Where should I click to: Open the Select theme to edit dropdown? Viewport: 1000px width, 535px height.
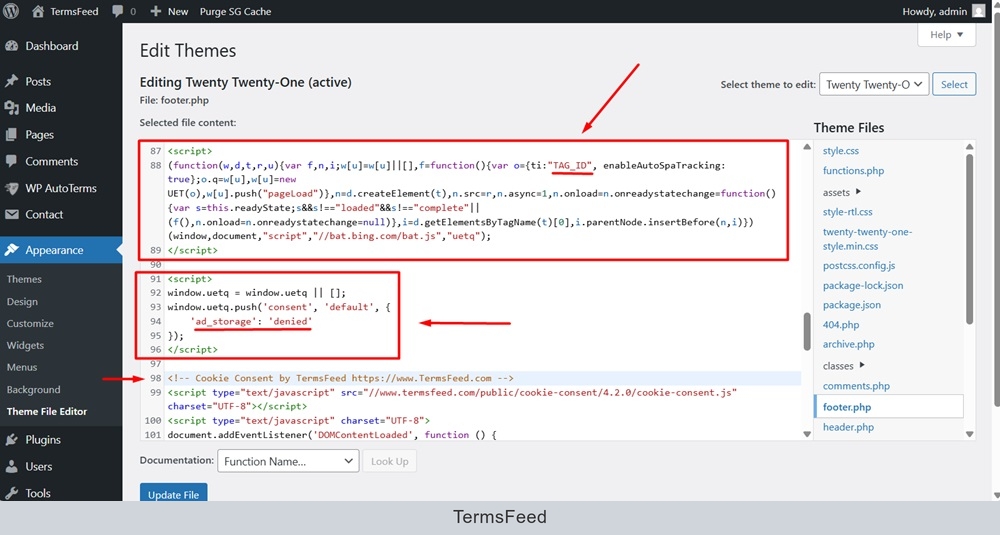coord(874,84)
